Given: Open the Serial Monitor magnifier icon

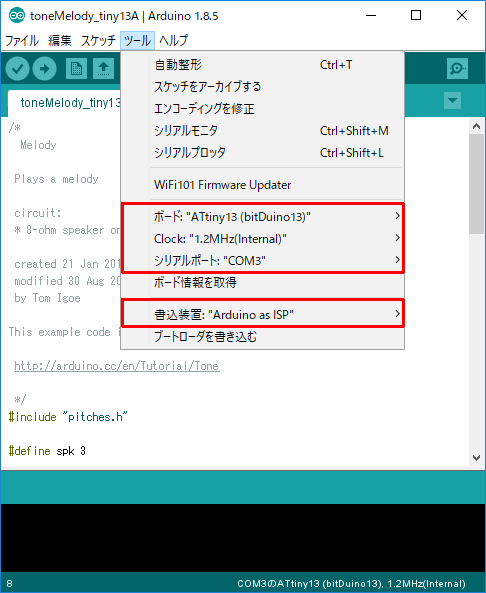Looking at the screenshot, I should coord(457,68).
